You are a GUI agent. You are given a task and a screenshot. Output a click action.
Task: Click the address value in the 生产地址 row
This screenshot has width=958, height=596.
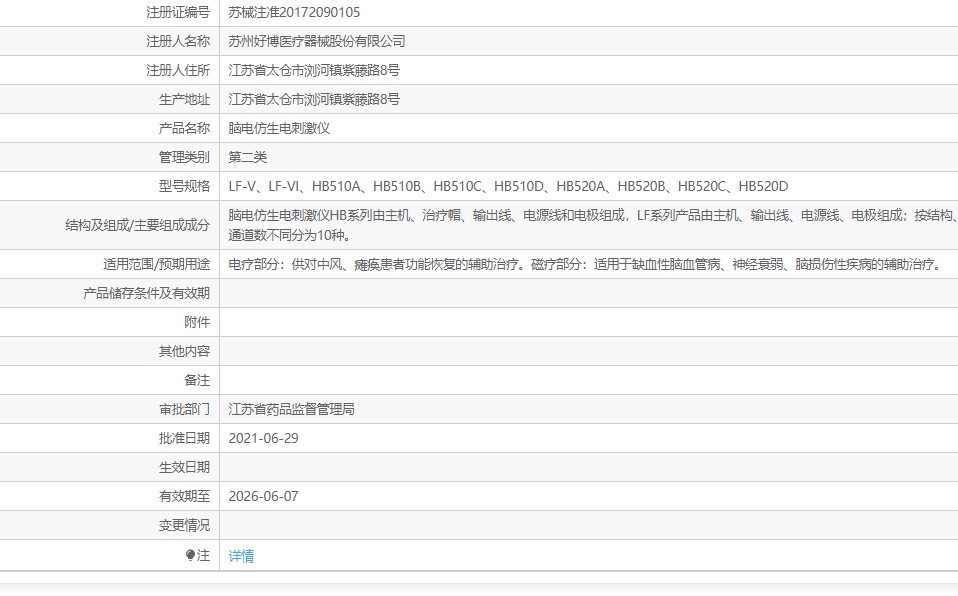click(314, 99)
